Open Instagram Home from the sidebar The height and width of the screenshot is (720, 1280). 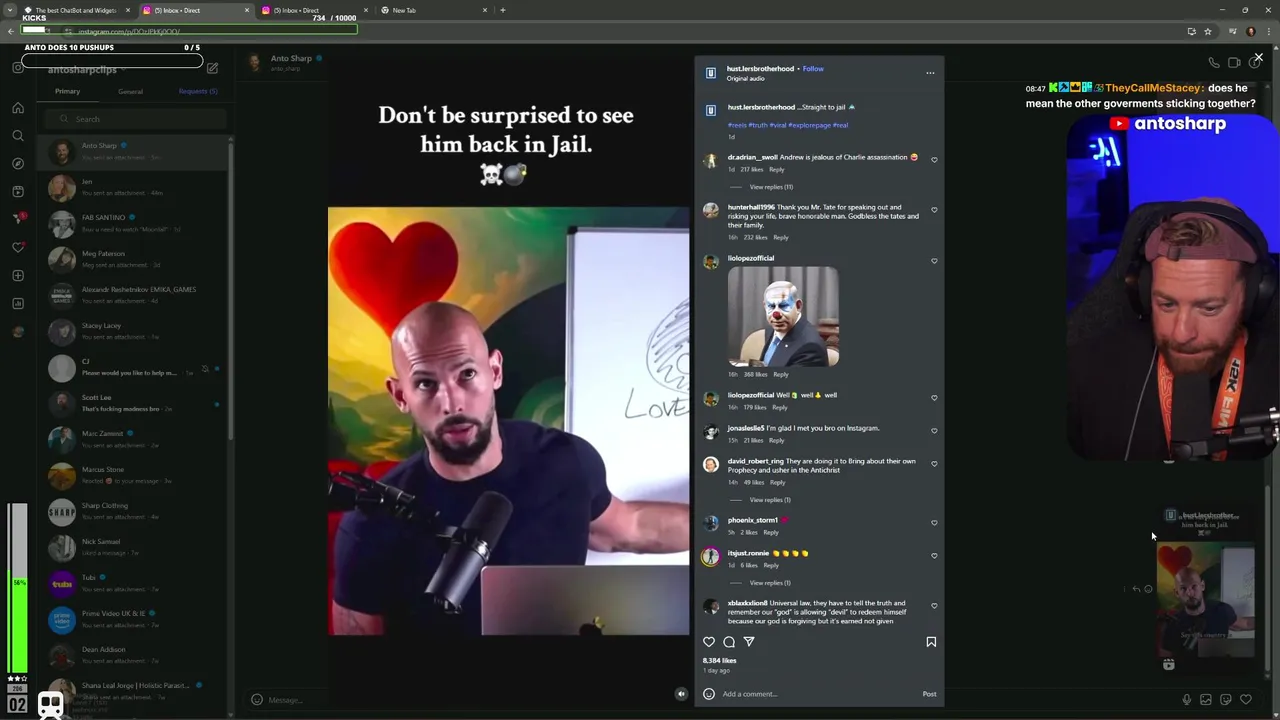[x=18, y=108]
